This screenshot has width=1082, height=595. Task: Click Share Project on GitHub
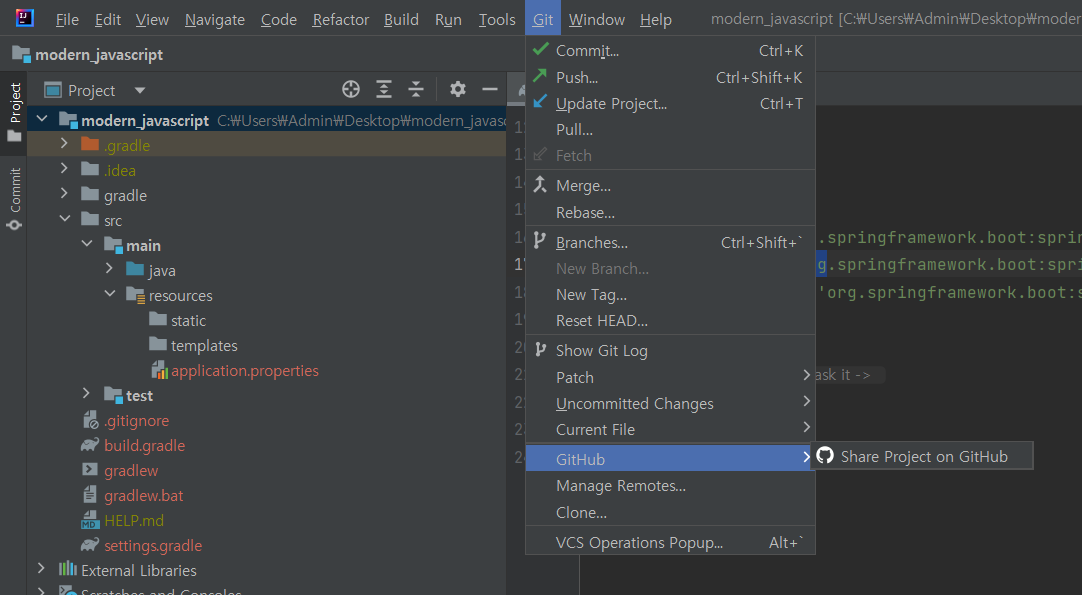[923, 457]
